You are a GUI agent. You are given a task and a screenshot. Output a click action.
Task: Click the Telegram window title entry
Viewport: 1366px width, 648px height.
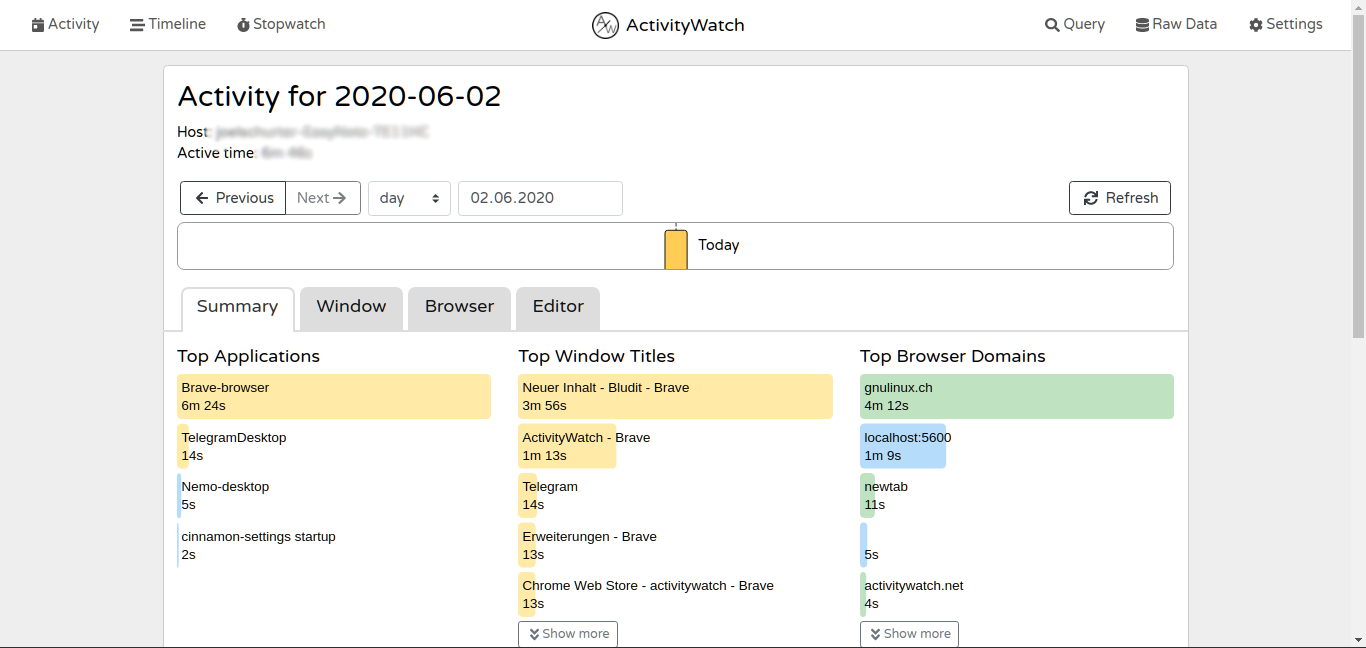tap(550, 496)
